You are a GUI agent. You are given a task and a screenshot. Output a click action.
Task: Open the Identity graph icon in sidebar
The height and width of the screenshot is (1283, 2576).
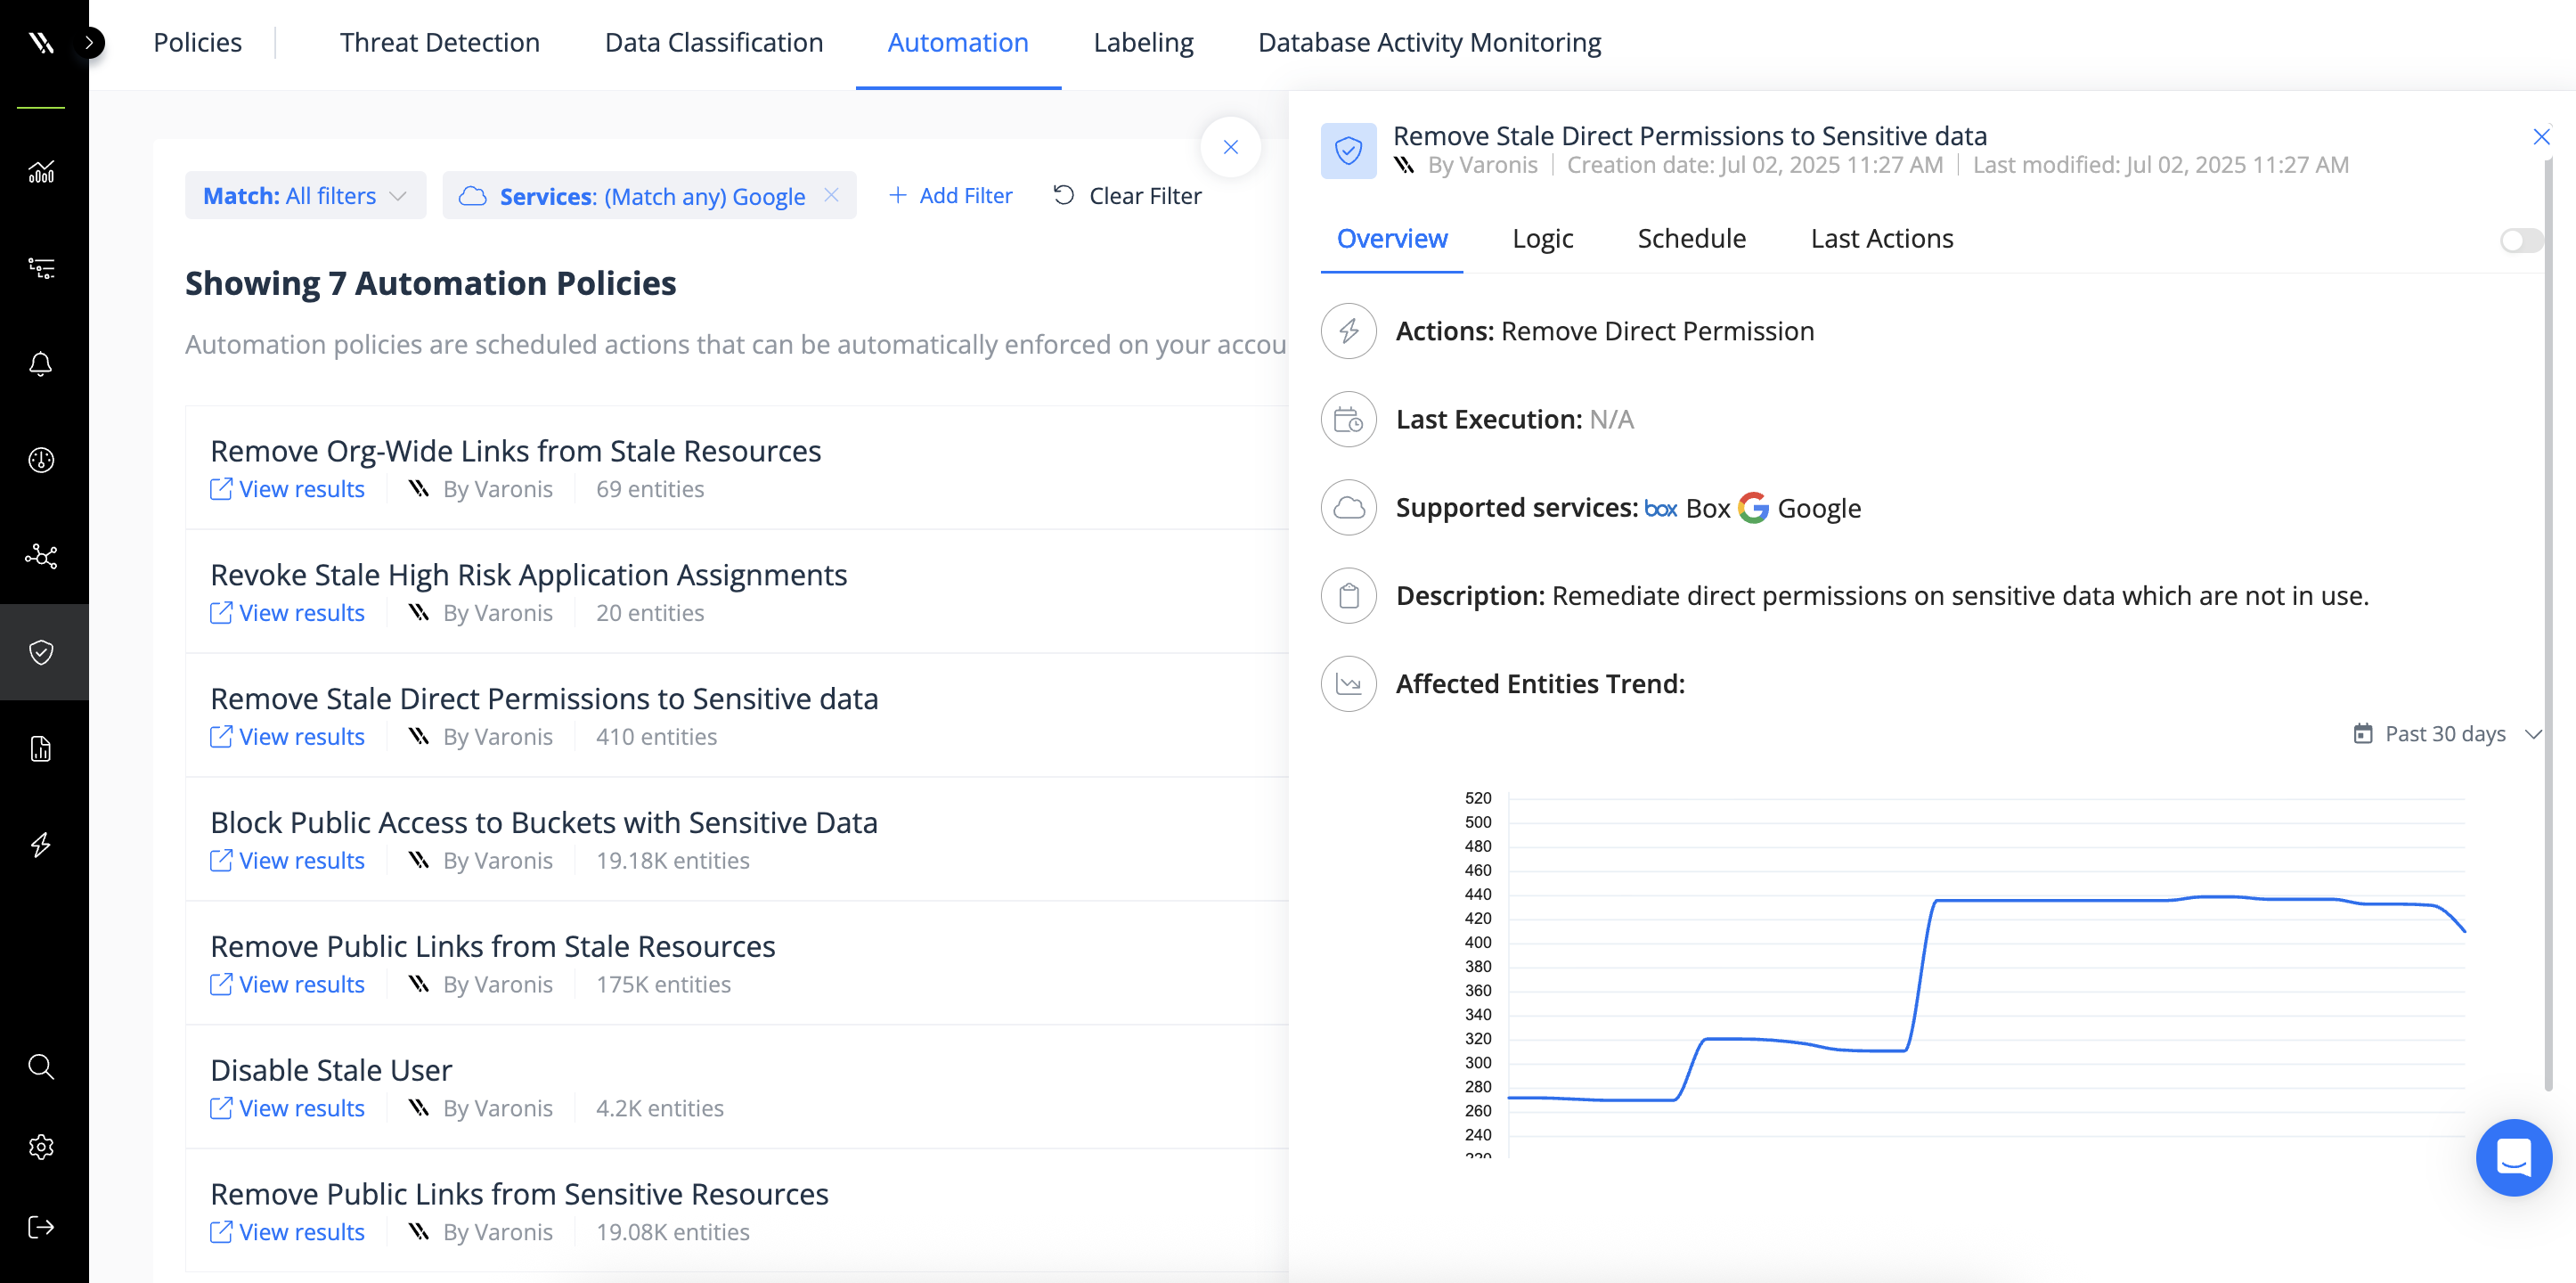pos(42,557)
